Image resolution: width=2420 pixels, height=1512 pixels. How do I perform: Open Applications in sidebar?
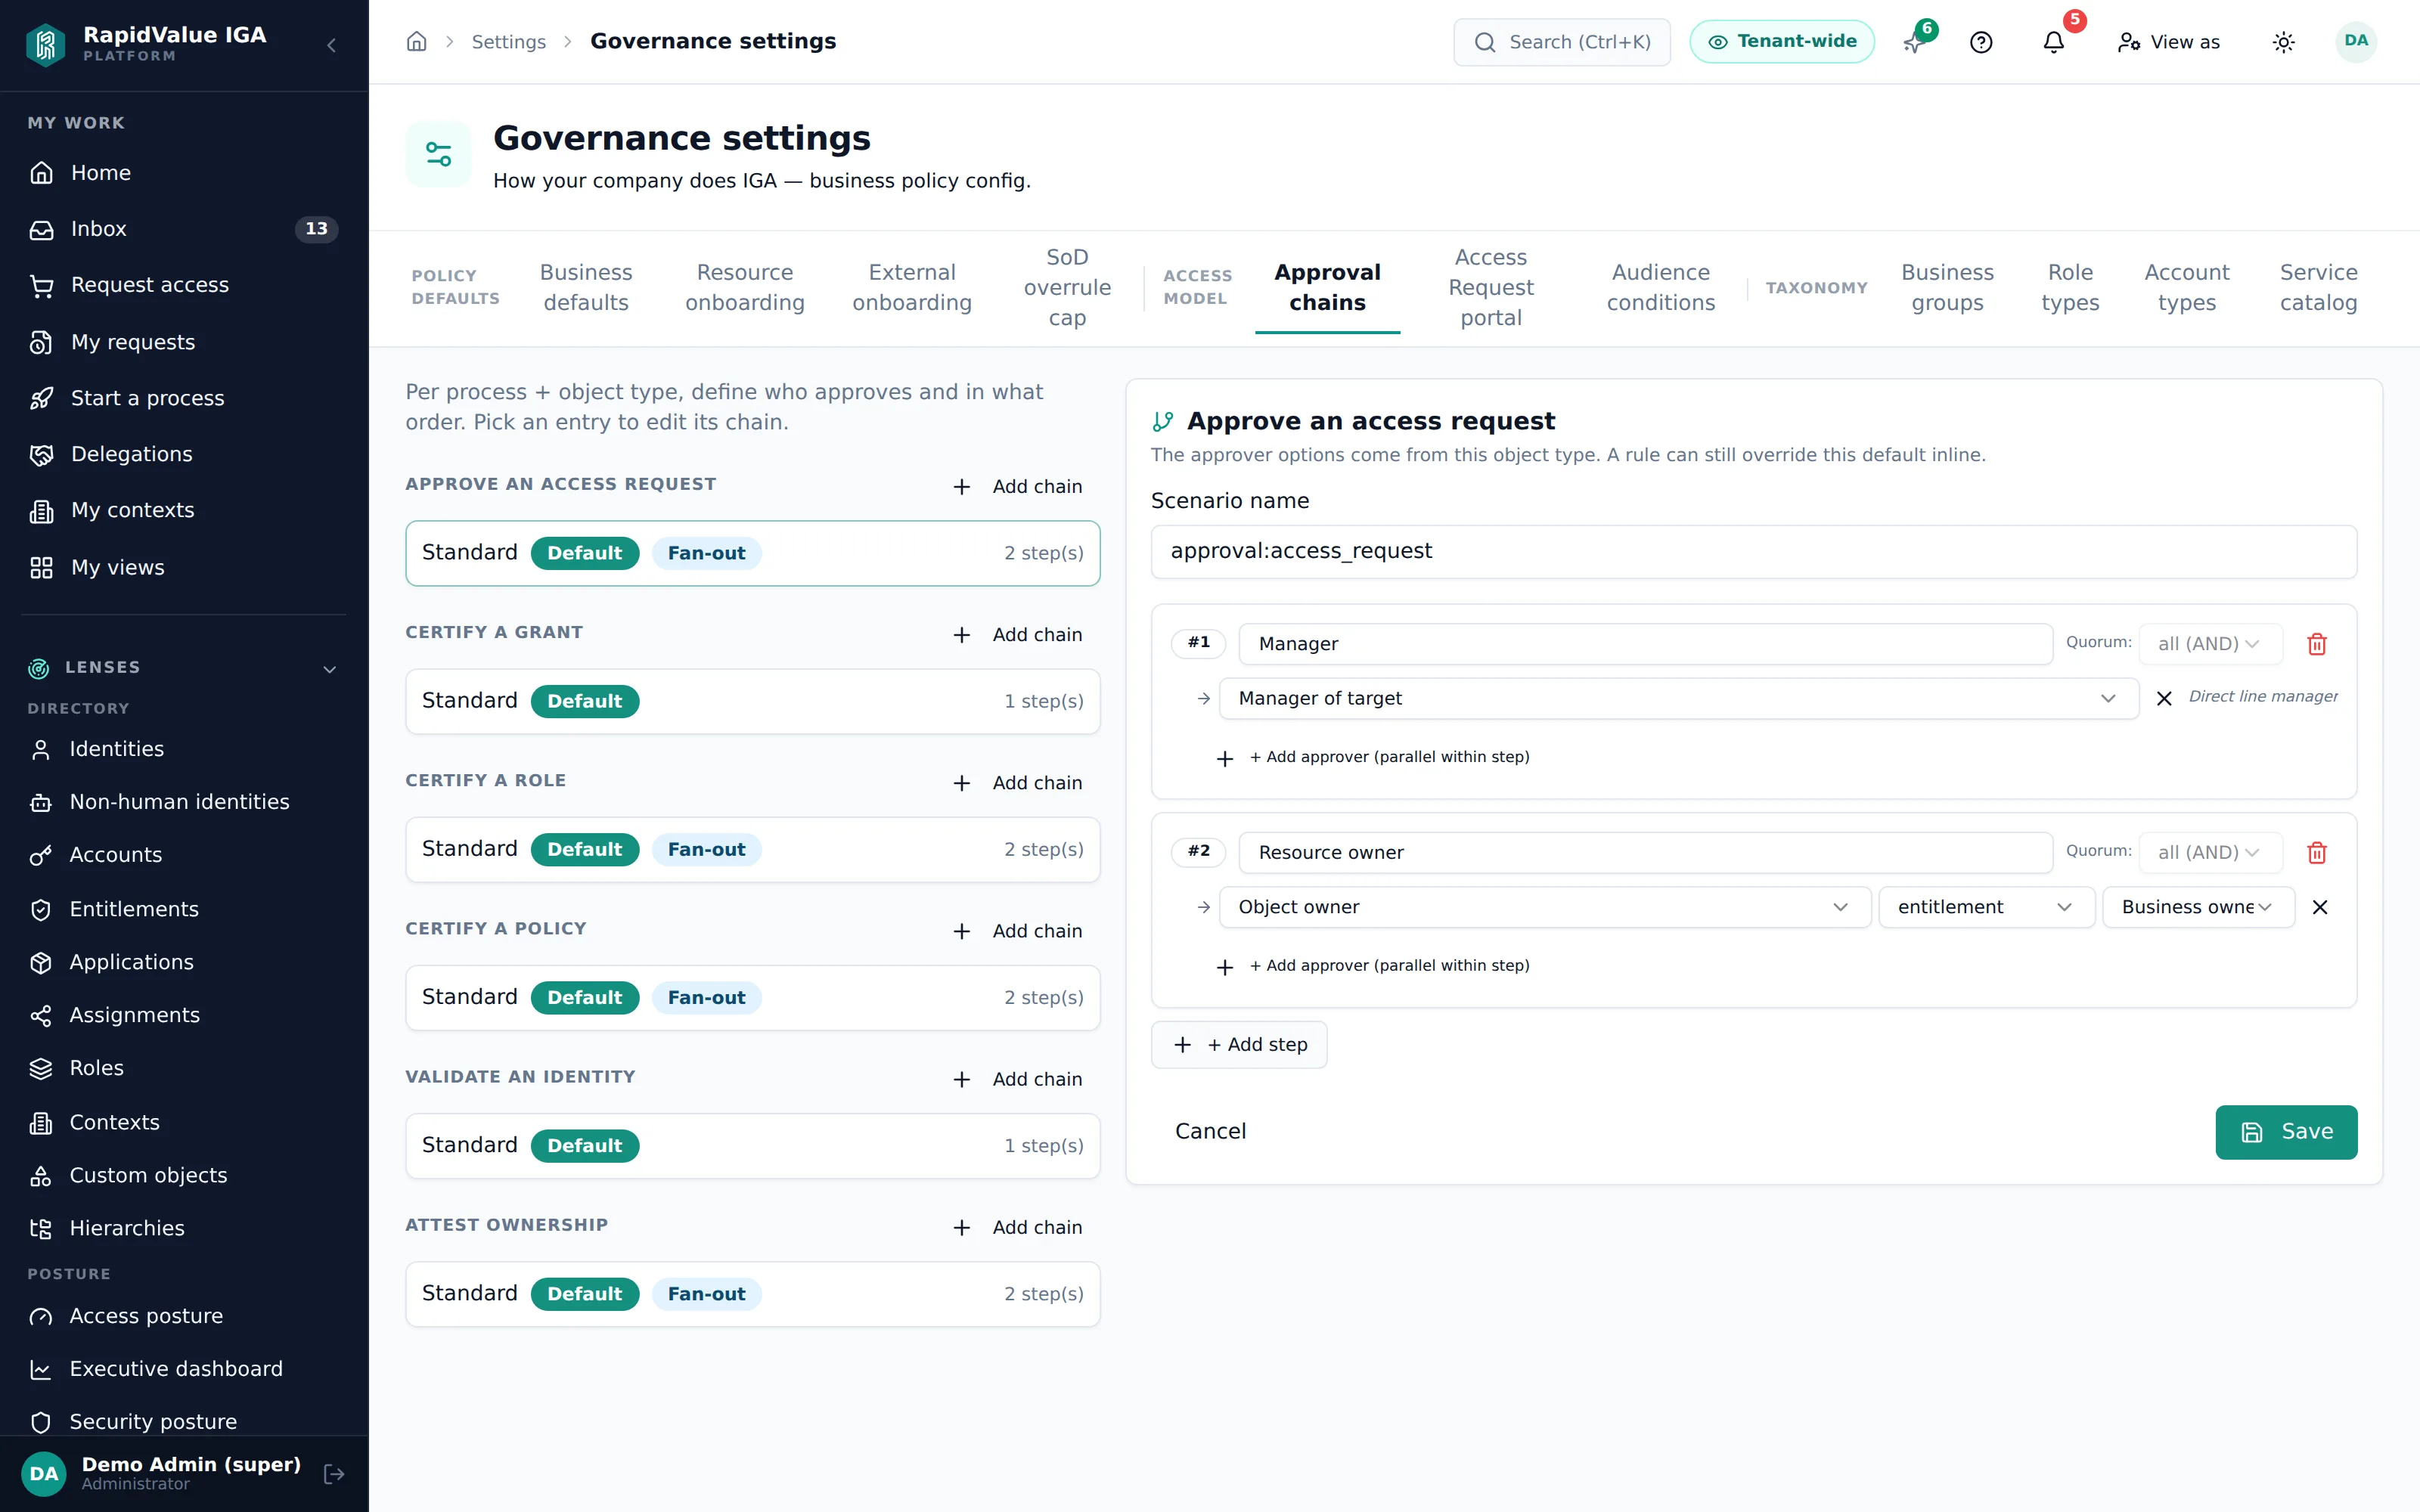[184, 962]
